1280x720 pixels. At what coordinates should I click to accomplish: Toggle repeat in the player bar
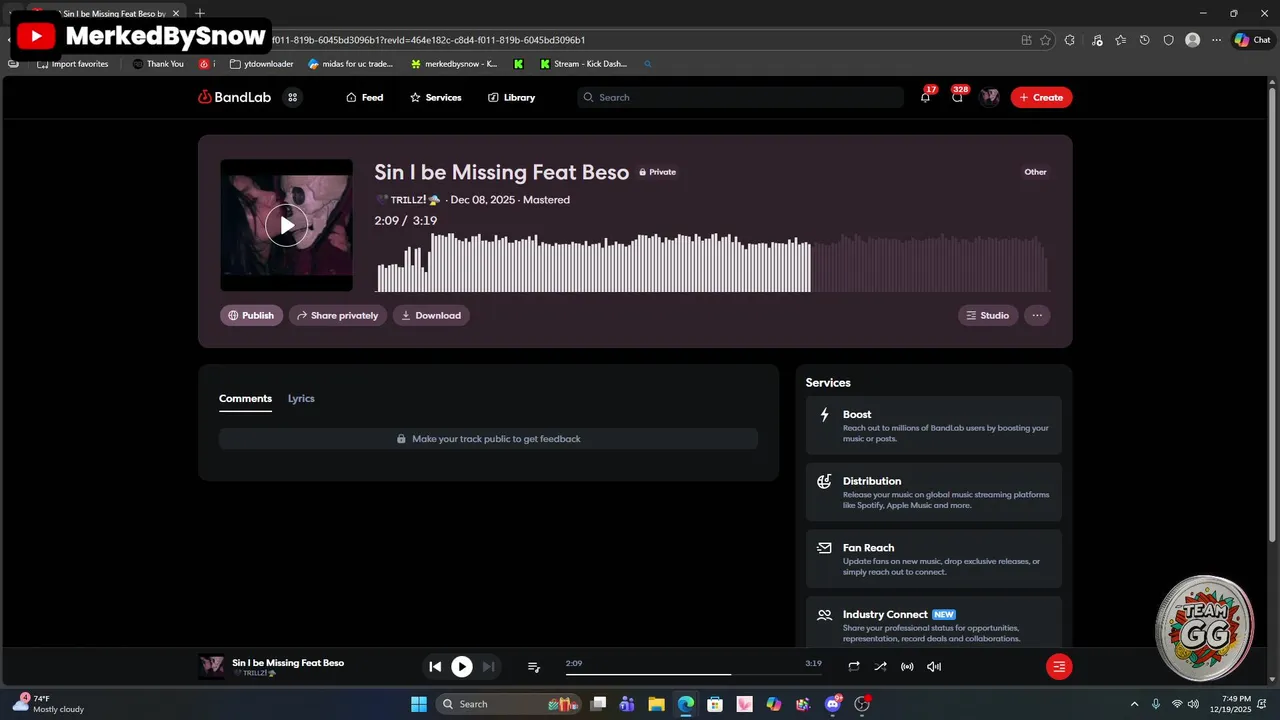click(854, 667)
